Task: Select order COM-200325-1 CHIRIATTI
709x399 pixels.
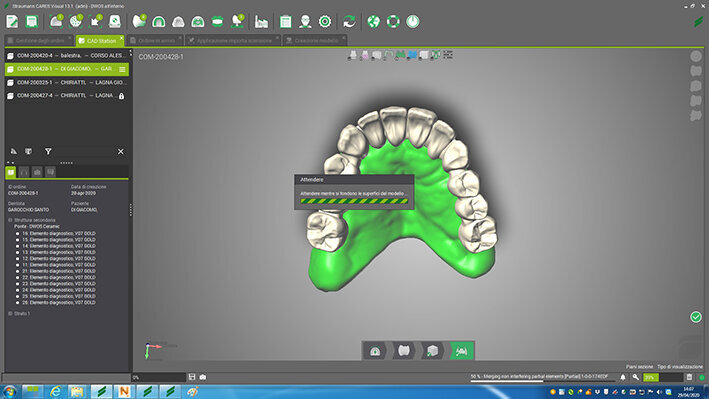Action: [x=67, y=83]
